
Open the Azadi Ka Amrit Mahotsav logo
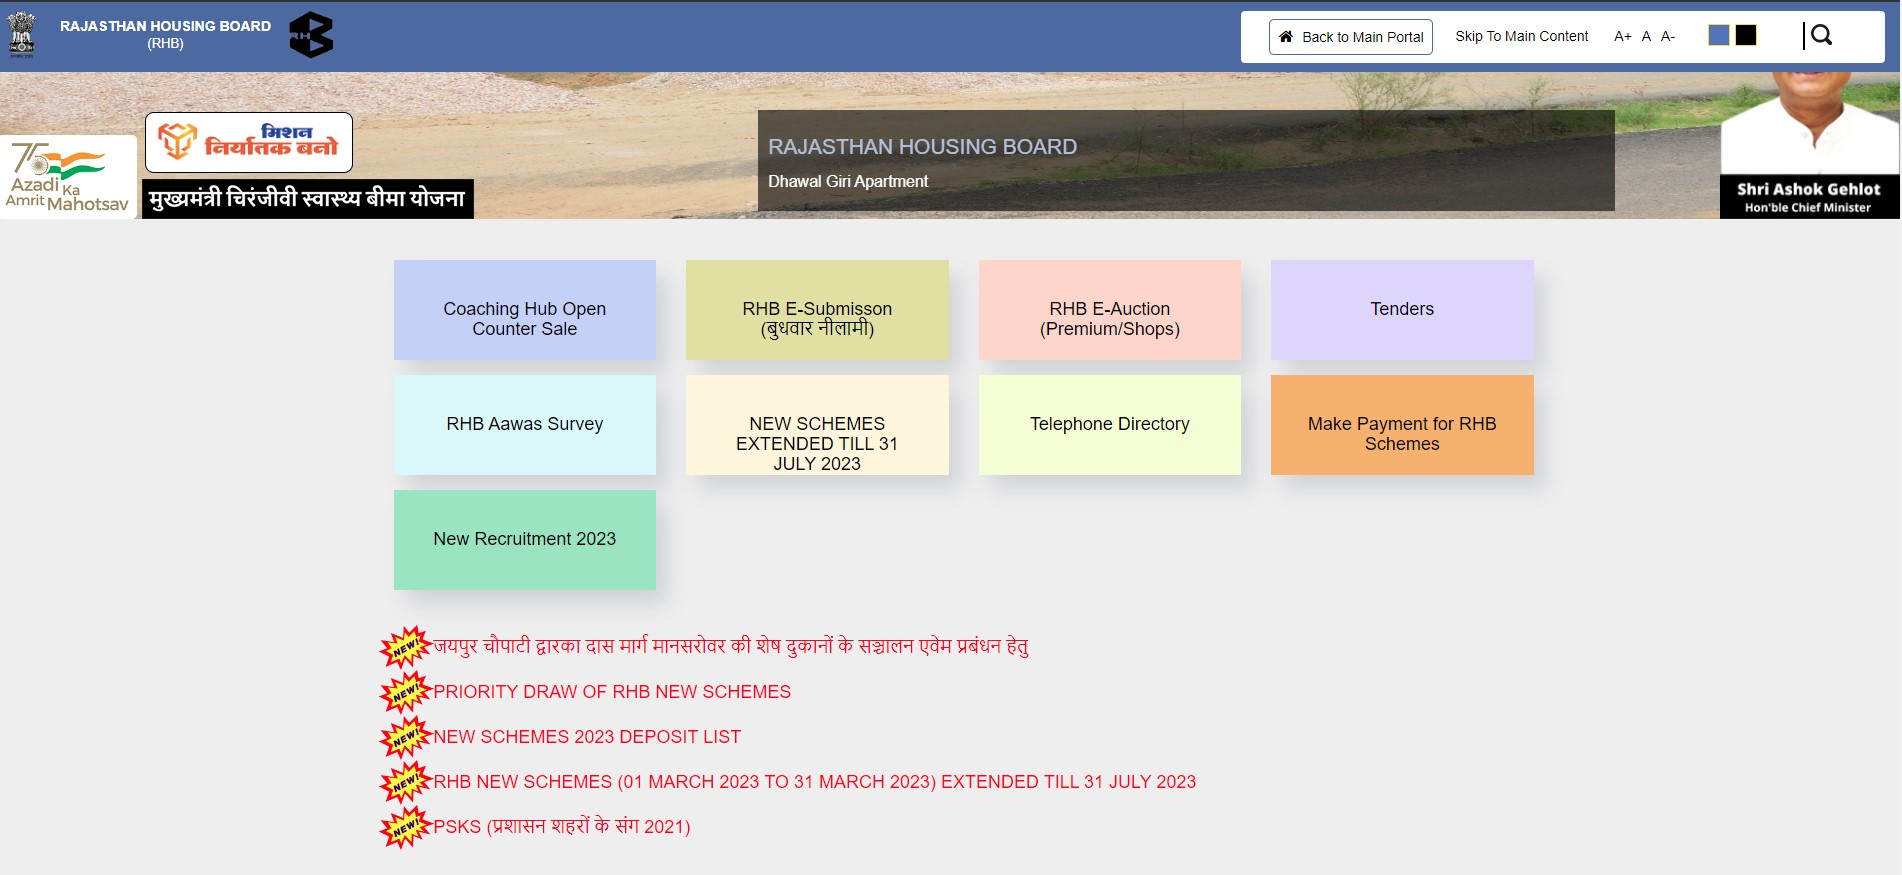click(68, 177)
